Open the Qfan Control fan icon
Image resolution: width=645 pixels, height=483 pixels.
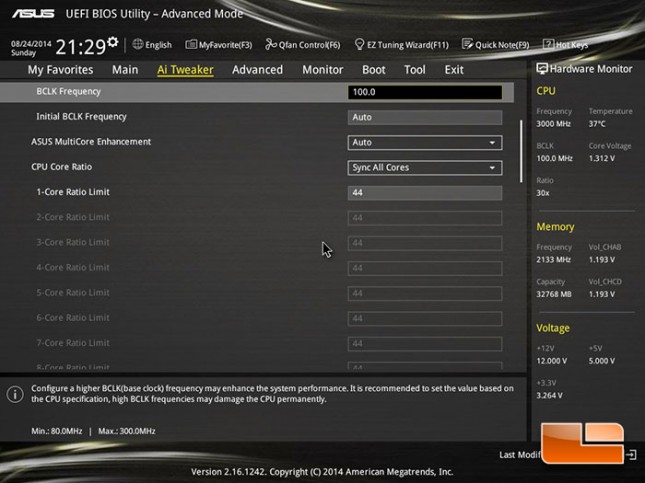tap(271, 44)
